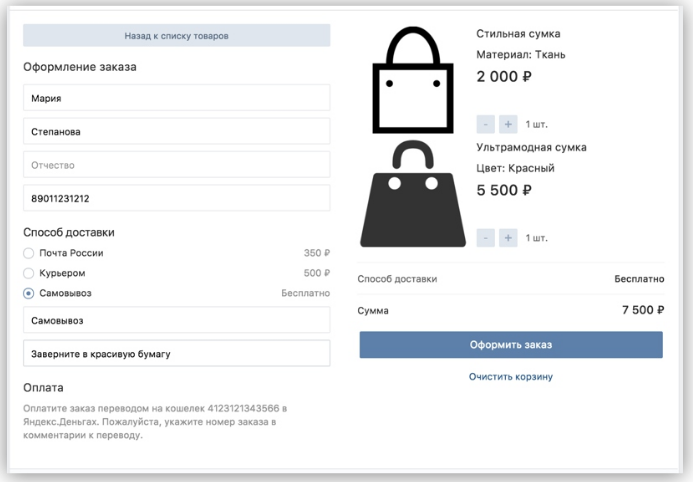Go back via Назад к списку товаров
Viewport: 693px width, 482px height.
176,36
